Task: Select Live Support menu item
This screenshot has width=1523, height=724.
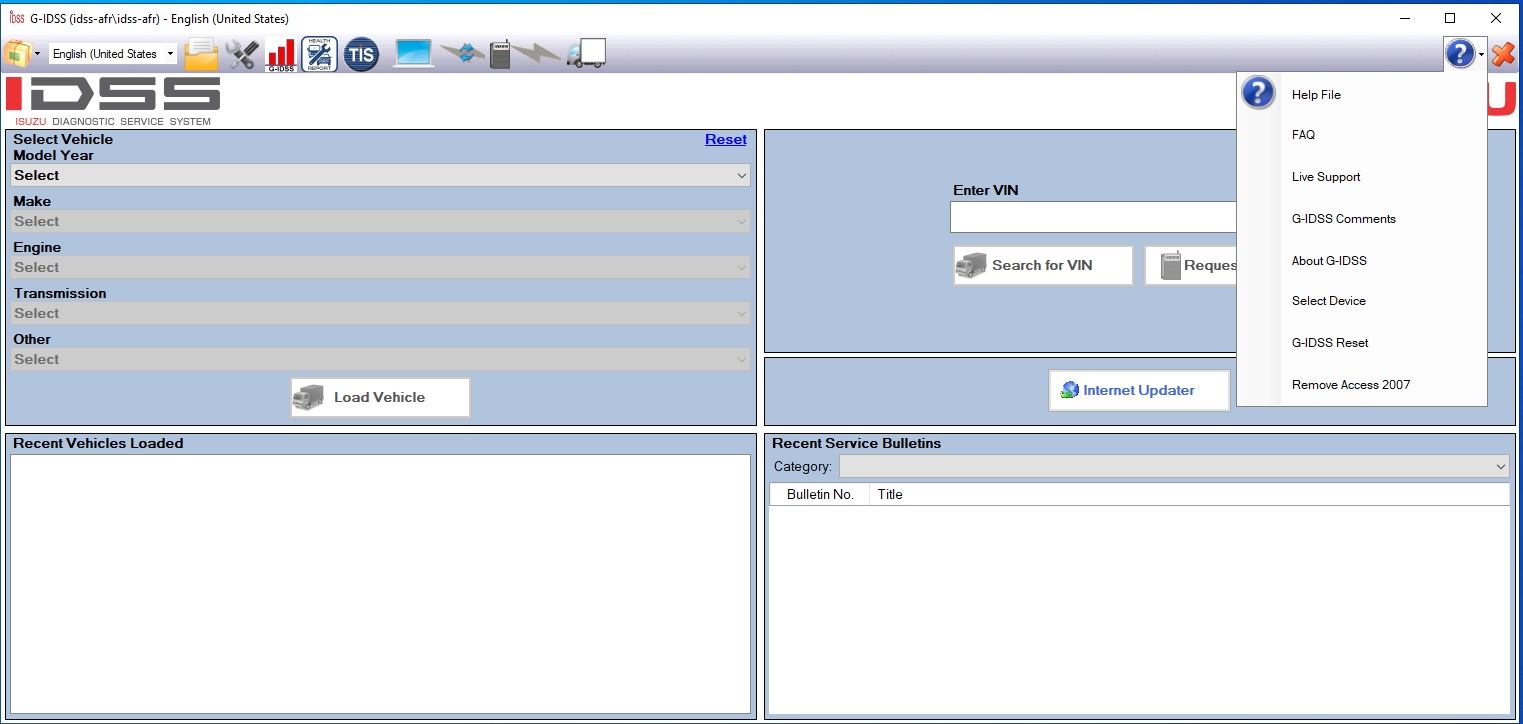Action: 1362,177
